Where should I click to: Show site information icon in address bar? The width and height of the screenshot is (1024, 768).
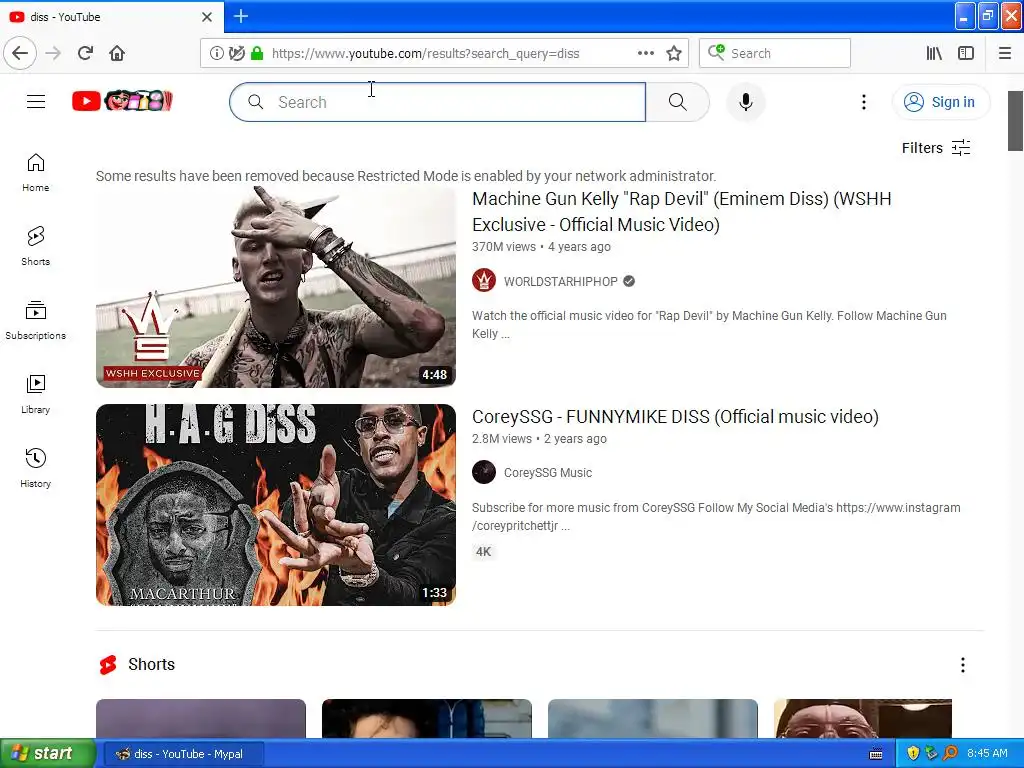pos(217,54)
